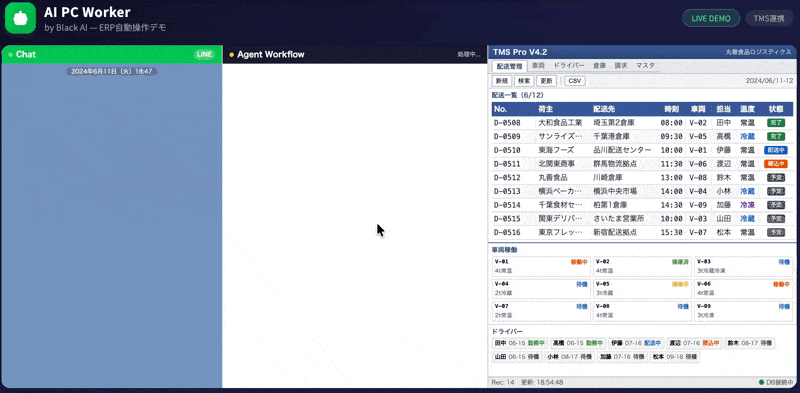Click driver chip 渡辺 07-16
Image resolution: width=800 pixels, height=393 pixels.
coord(694,343)
